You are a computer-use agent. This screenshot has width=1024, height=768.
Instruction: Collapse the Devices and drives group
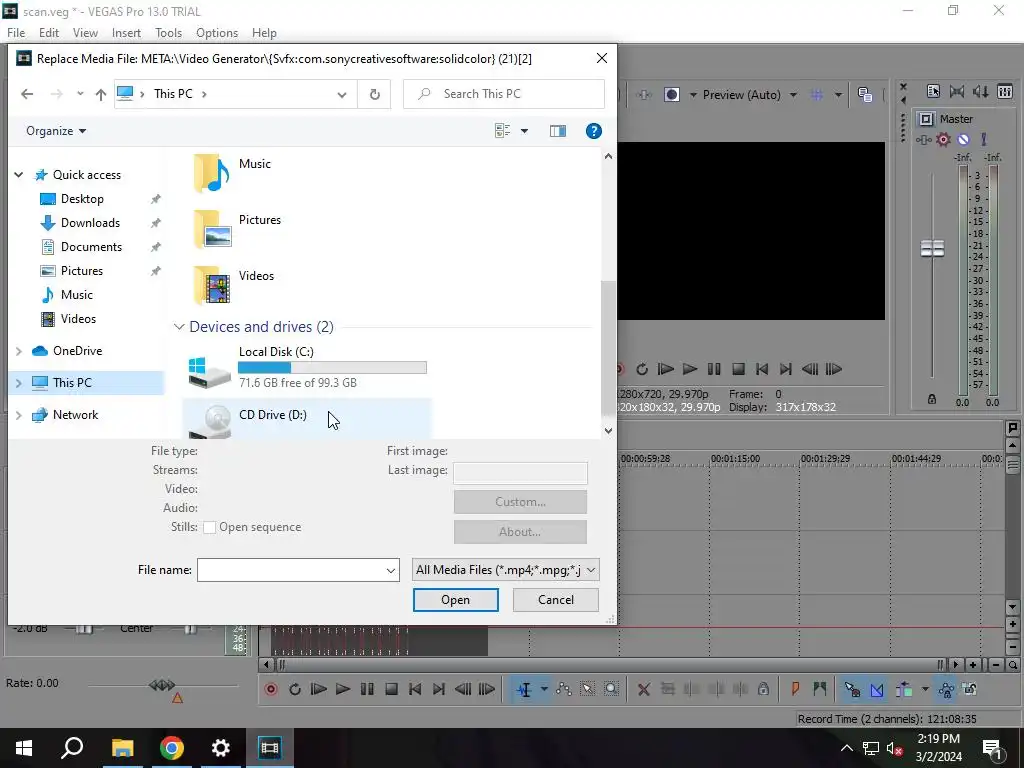click(179, 327)
